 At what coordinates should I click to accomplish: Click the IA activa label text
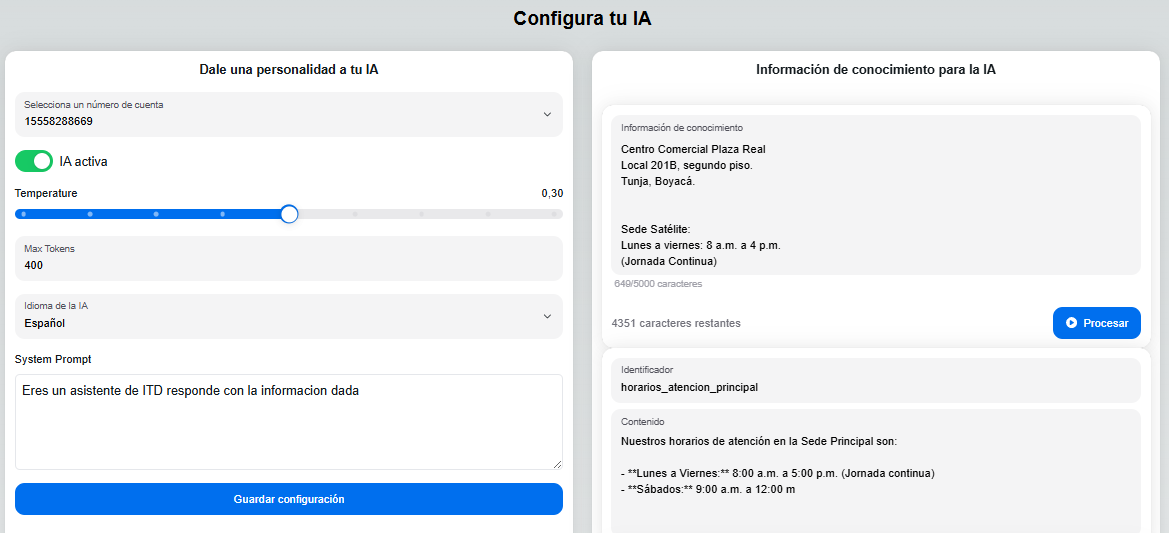point(84,161)
